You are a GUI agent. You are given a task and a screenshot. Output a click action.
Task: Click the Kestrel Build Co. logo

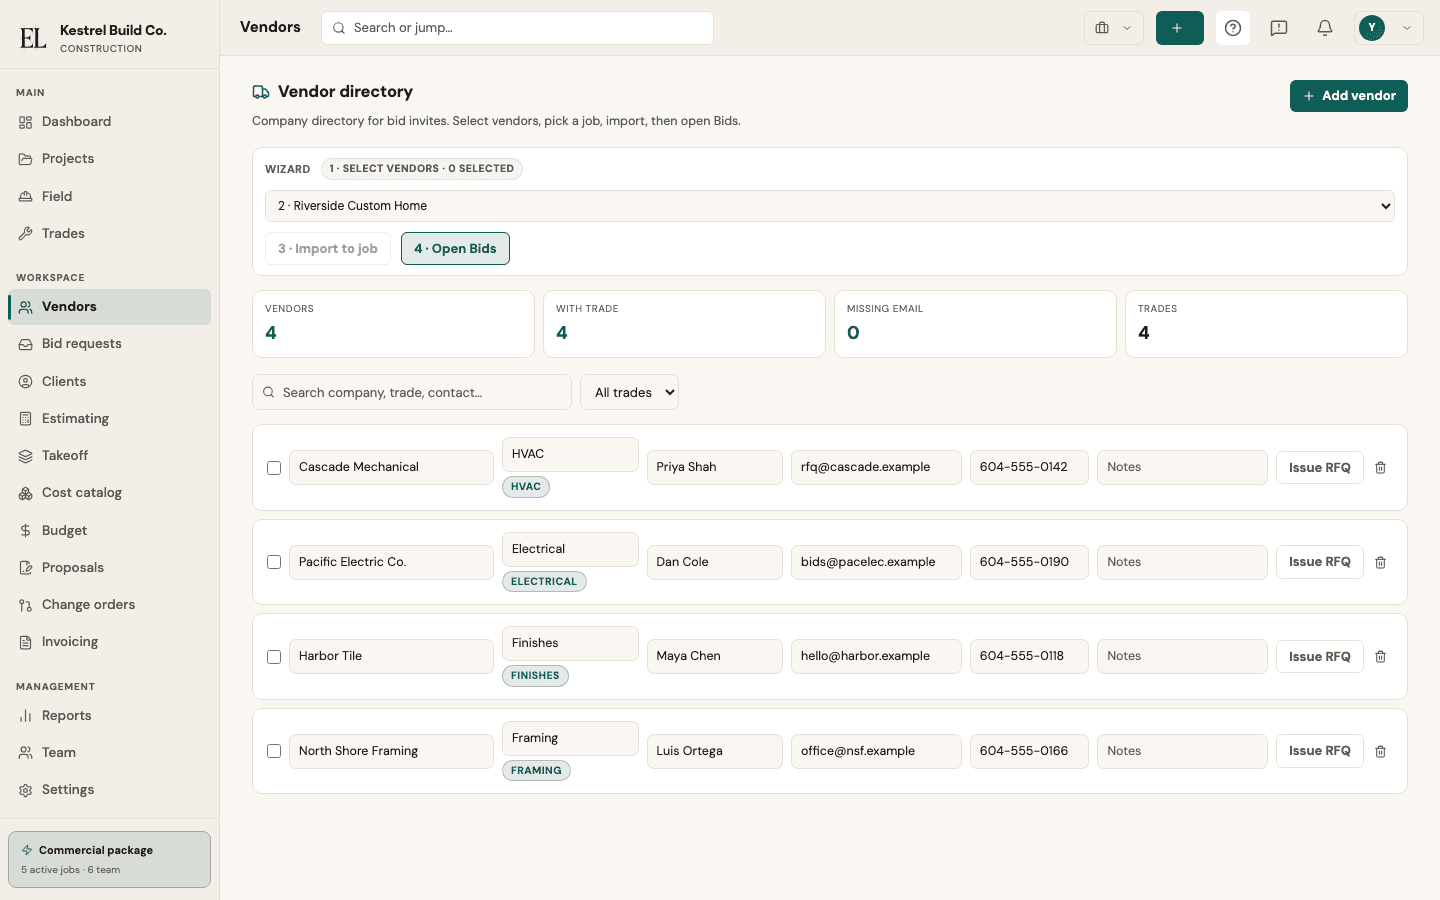coord(33,38)
